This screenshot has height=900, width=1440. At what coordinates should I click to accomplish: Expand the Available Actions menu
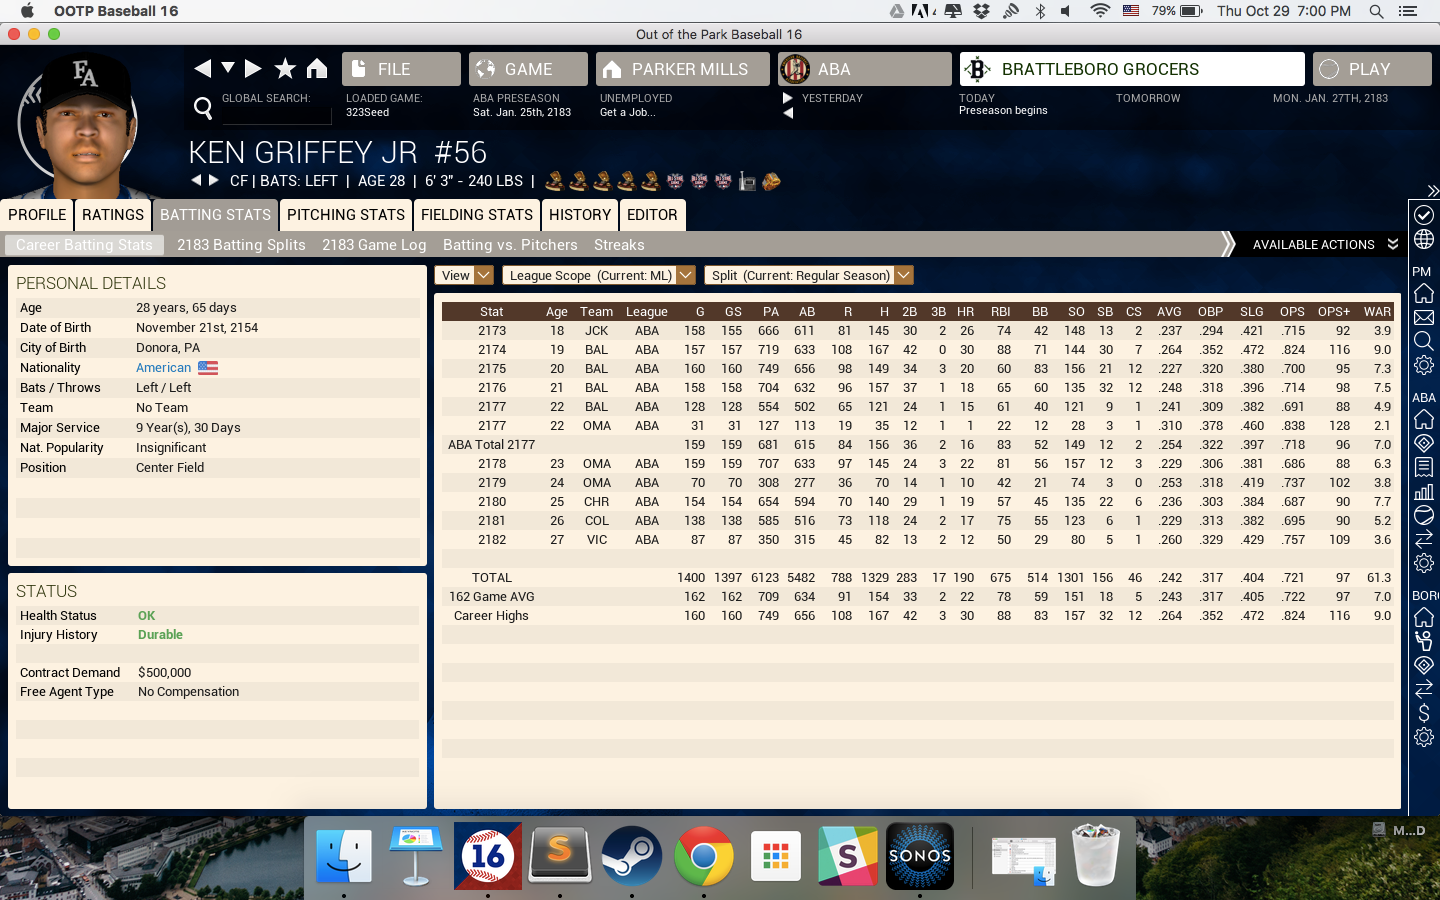tap(1324, 244)
